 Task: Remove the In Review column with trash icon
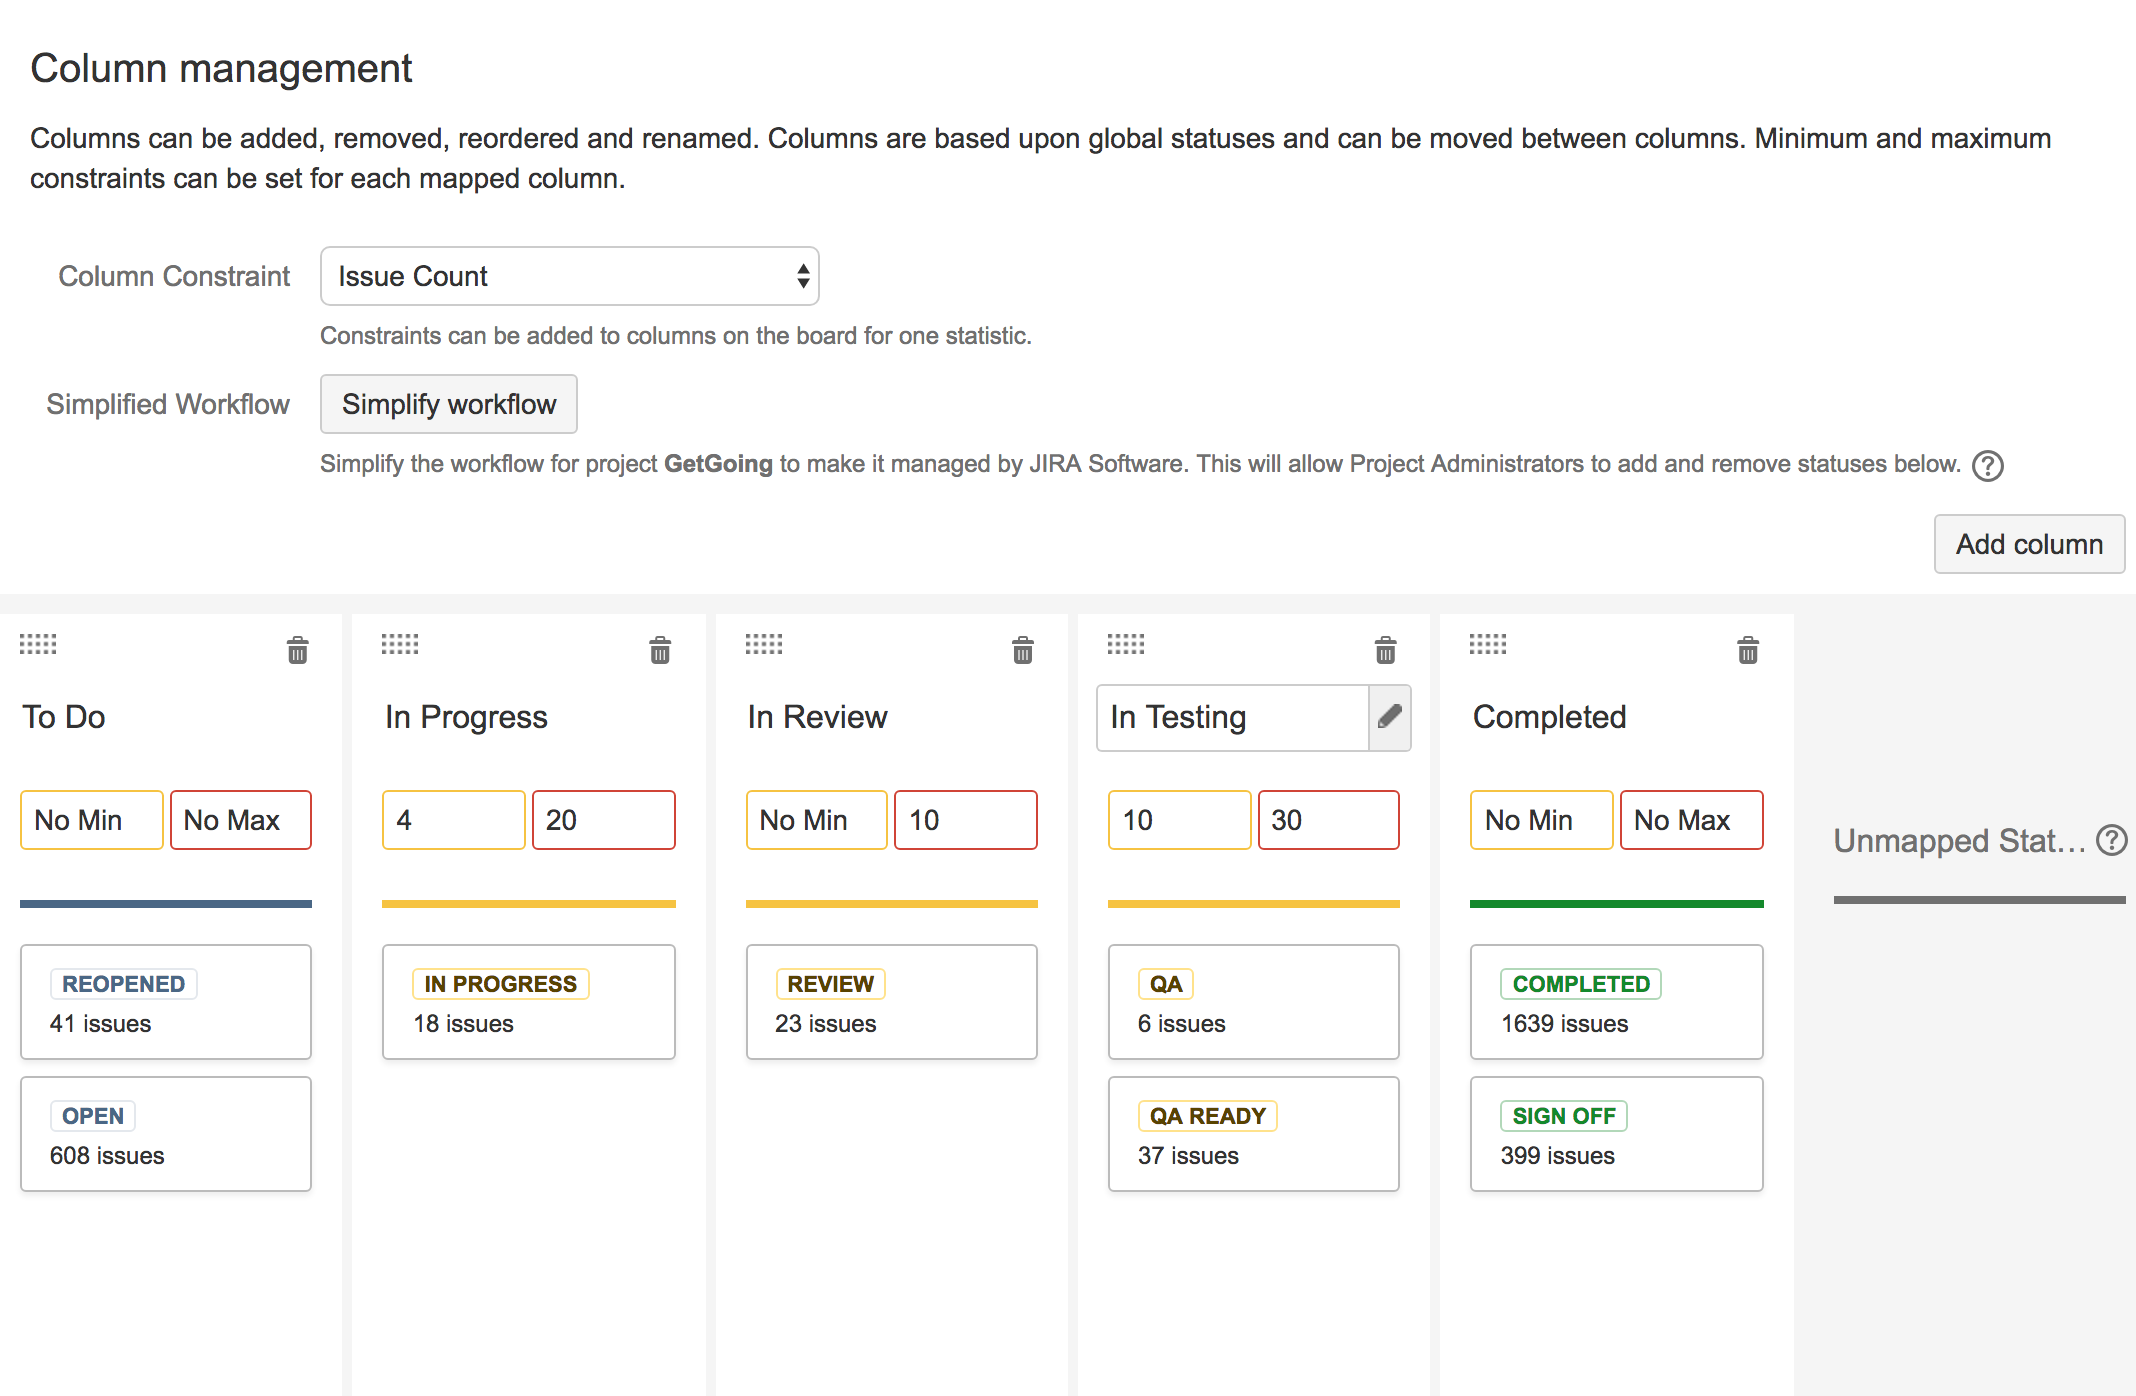[x=1023, y=650]
